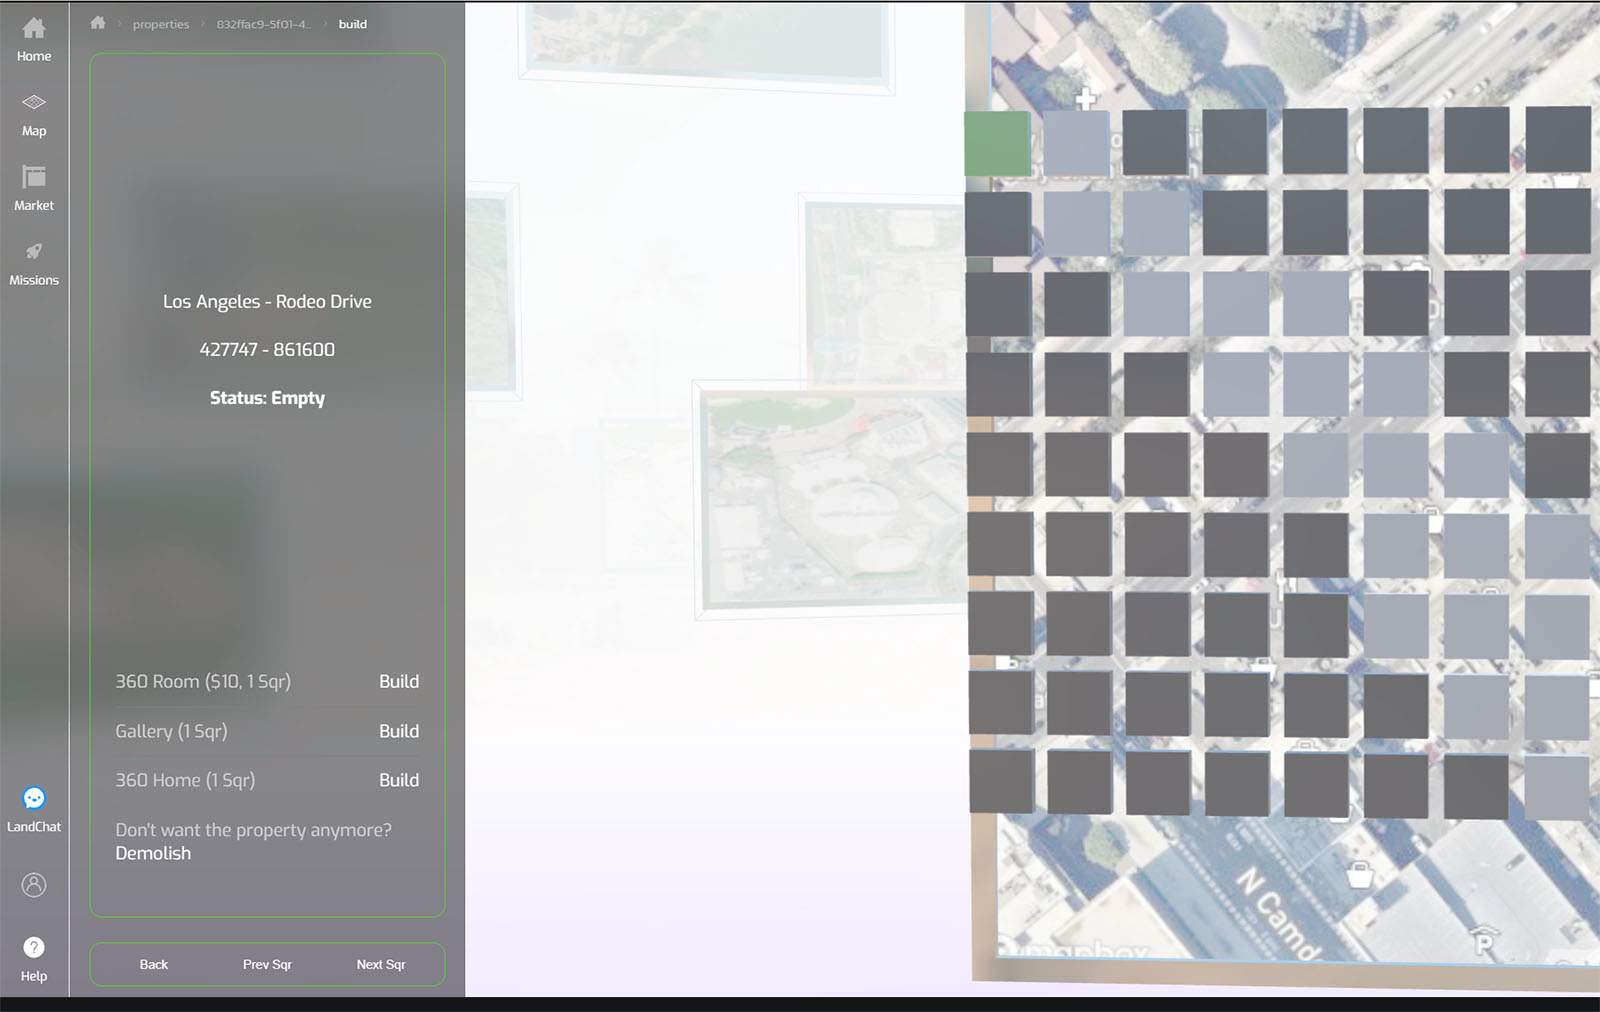Open the user profile icon
This screenshot has height=1012, width=1600.
pyautogui.click(x=34, y=885)
